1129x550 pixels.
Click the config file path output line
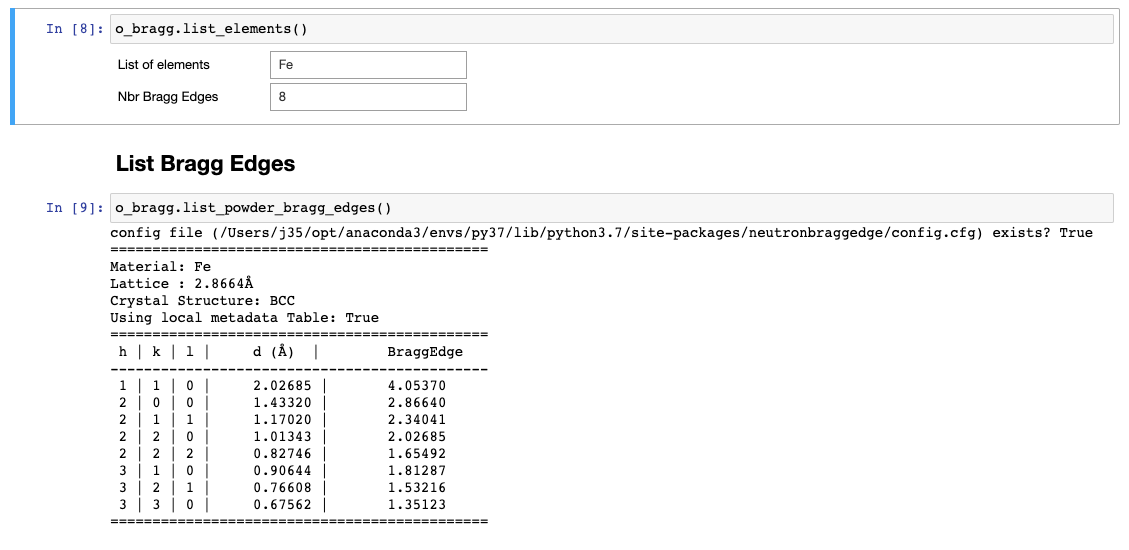[600, 233]
